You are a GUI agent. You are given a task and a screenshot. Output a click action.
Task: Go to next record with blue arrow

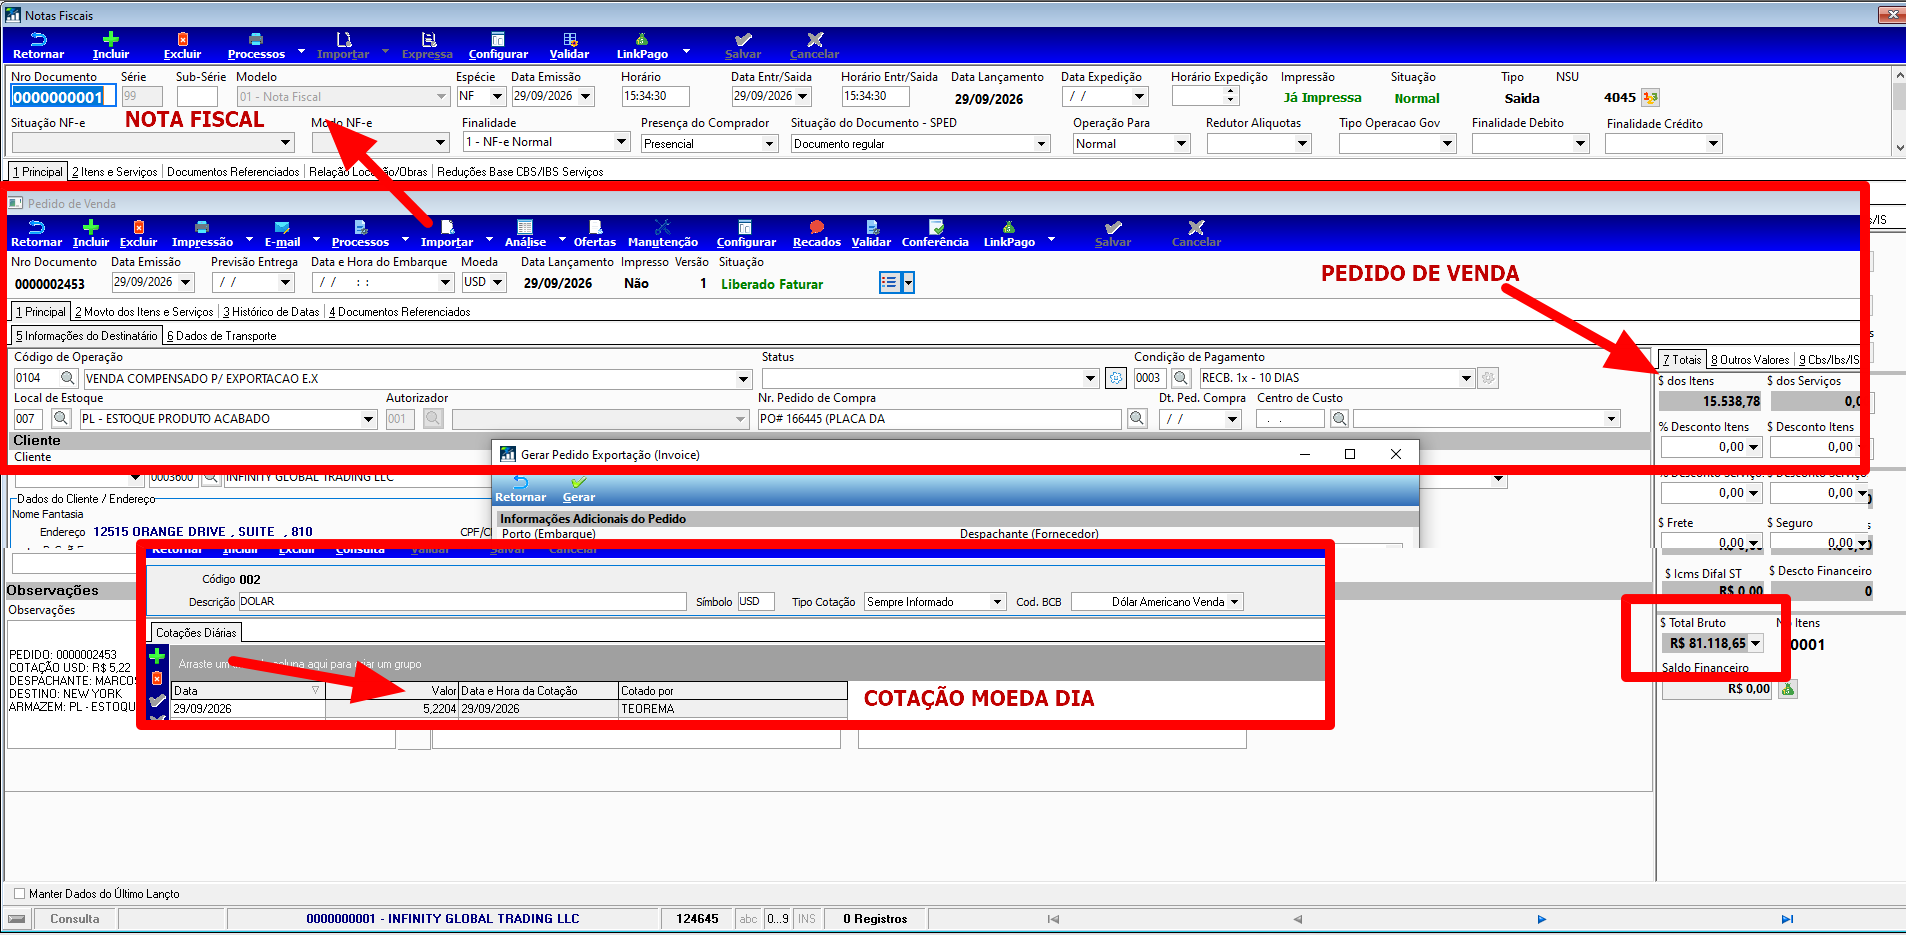click(x=1542, y=919)
